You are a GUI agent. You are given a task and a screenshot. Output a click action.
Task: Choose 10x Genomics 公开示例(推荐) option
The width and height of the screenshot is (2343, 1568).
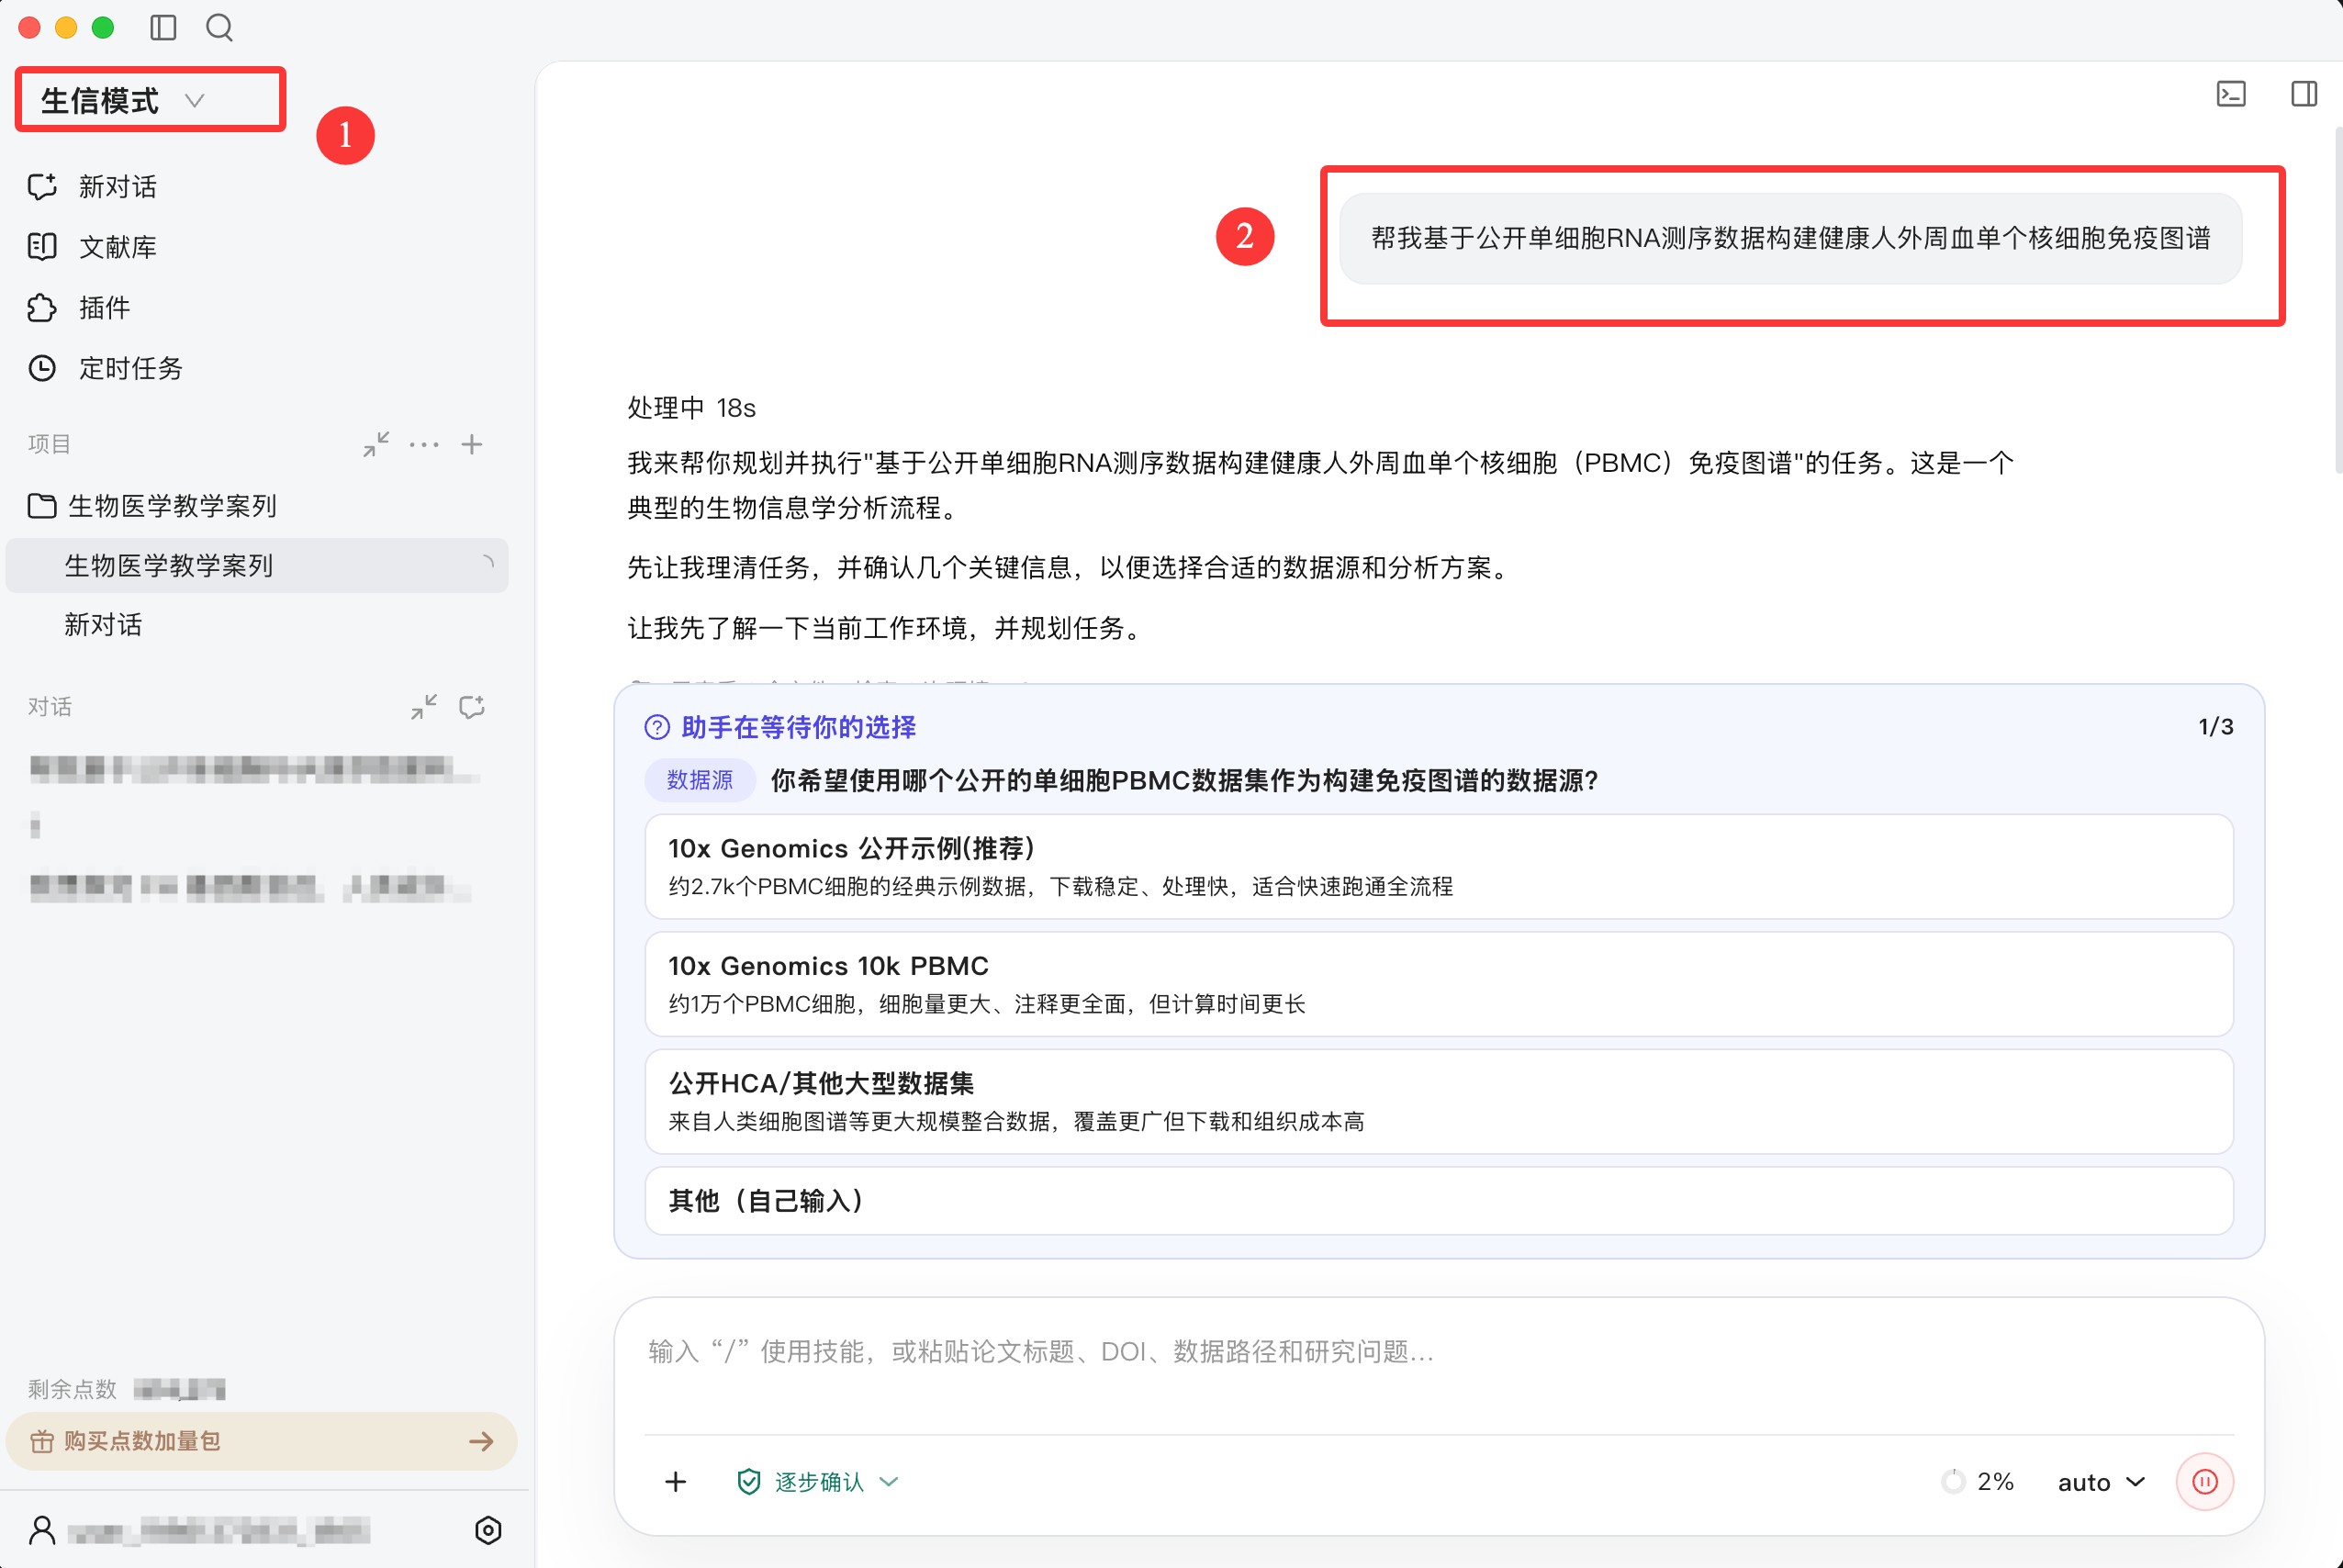[x=1438, y=866]
